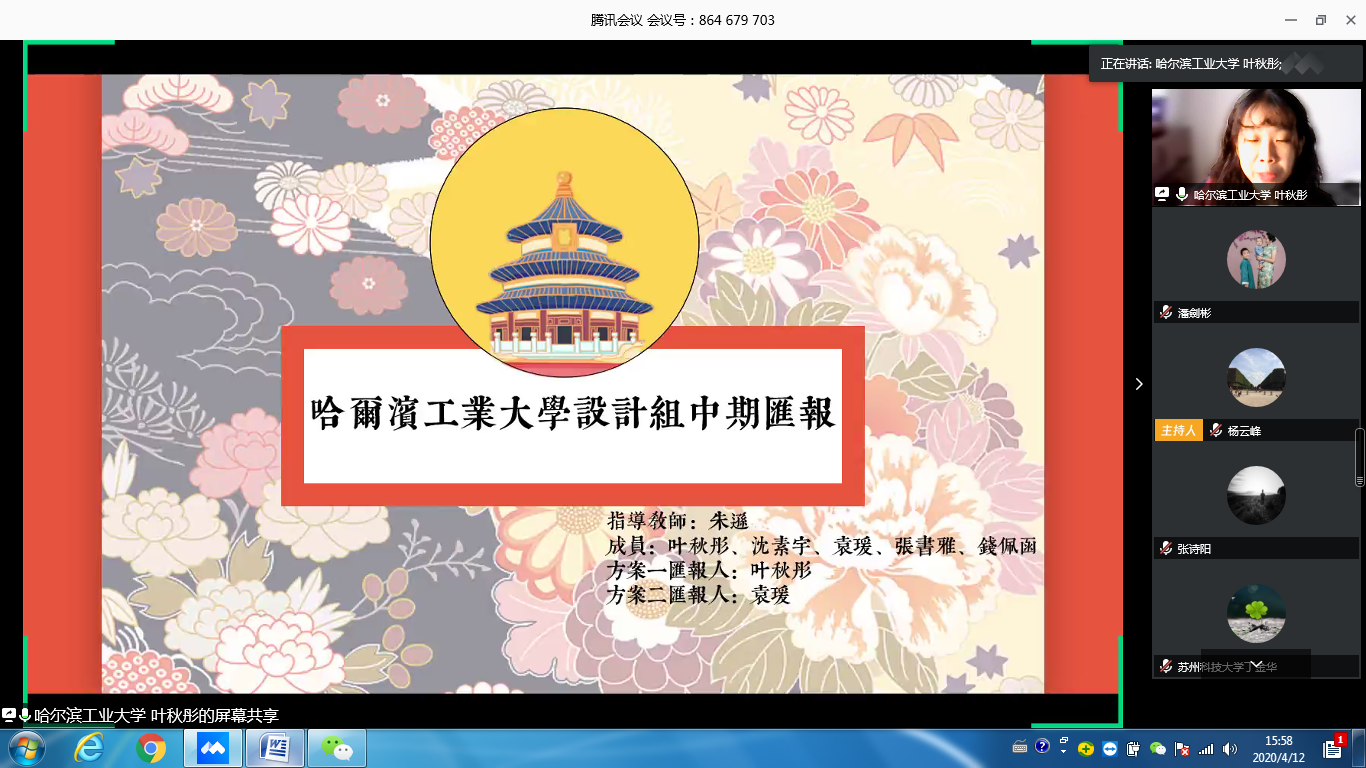The height and width of the screenshot is (768, 1366).
Task: Click the muted mic icon beside 潘剑彬
Action: [1165, 313]
